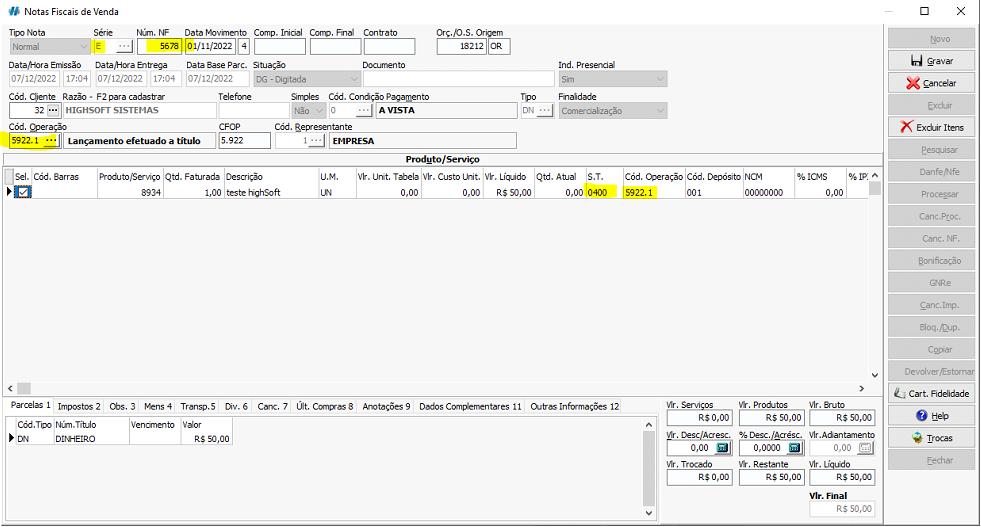Click Excluir Itens button

pos(931,127)
